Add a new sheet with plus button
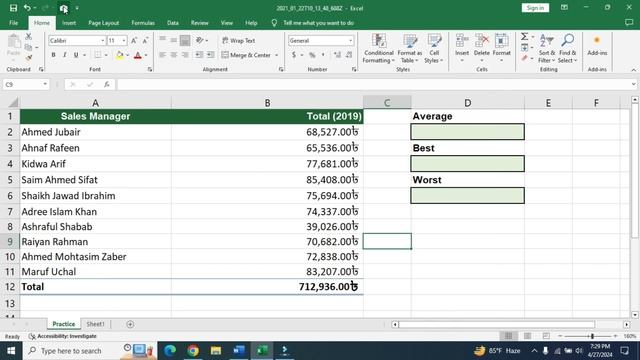The width and height of the screenshot is (640, 360). [x=130, y=324]
